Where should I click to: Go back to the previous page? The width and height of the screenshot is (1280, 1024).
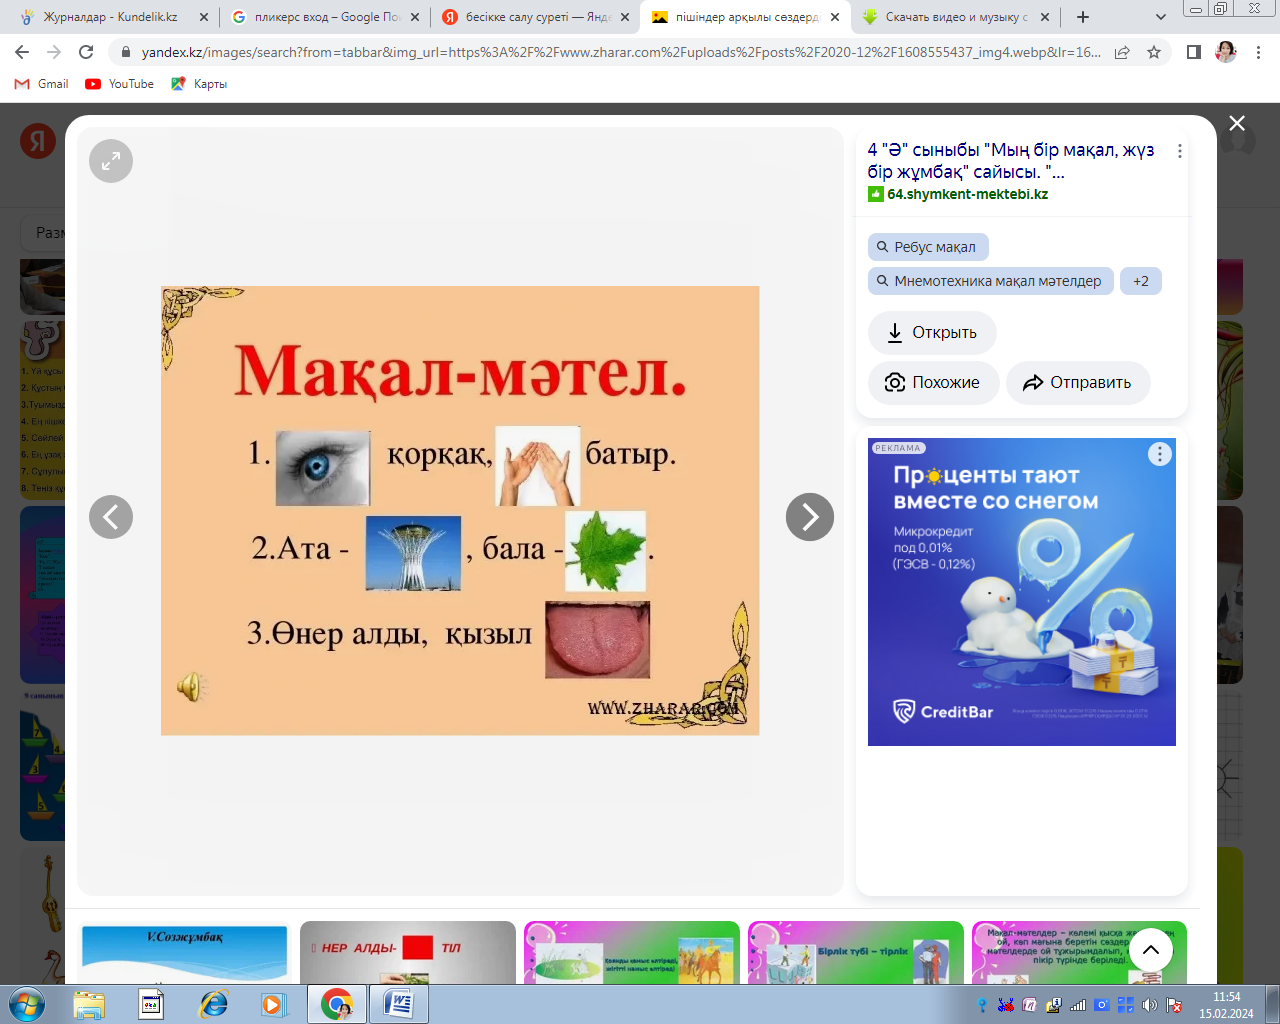22,52
